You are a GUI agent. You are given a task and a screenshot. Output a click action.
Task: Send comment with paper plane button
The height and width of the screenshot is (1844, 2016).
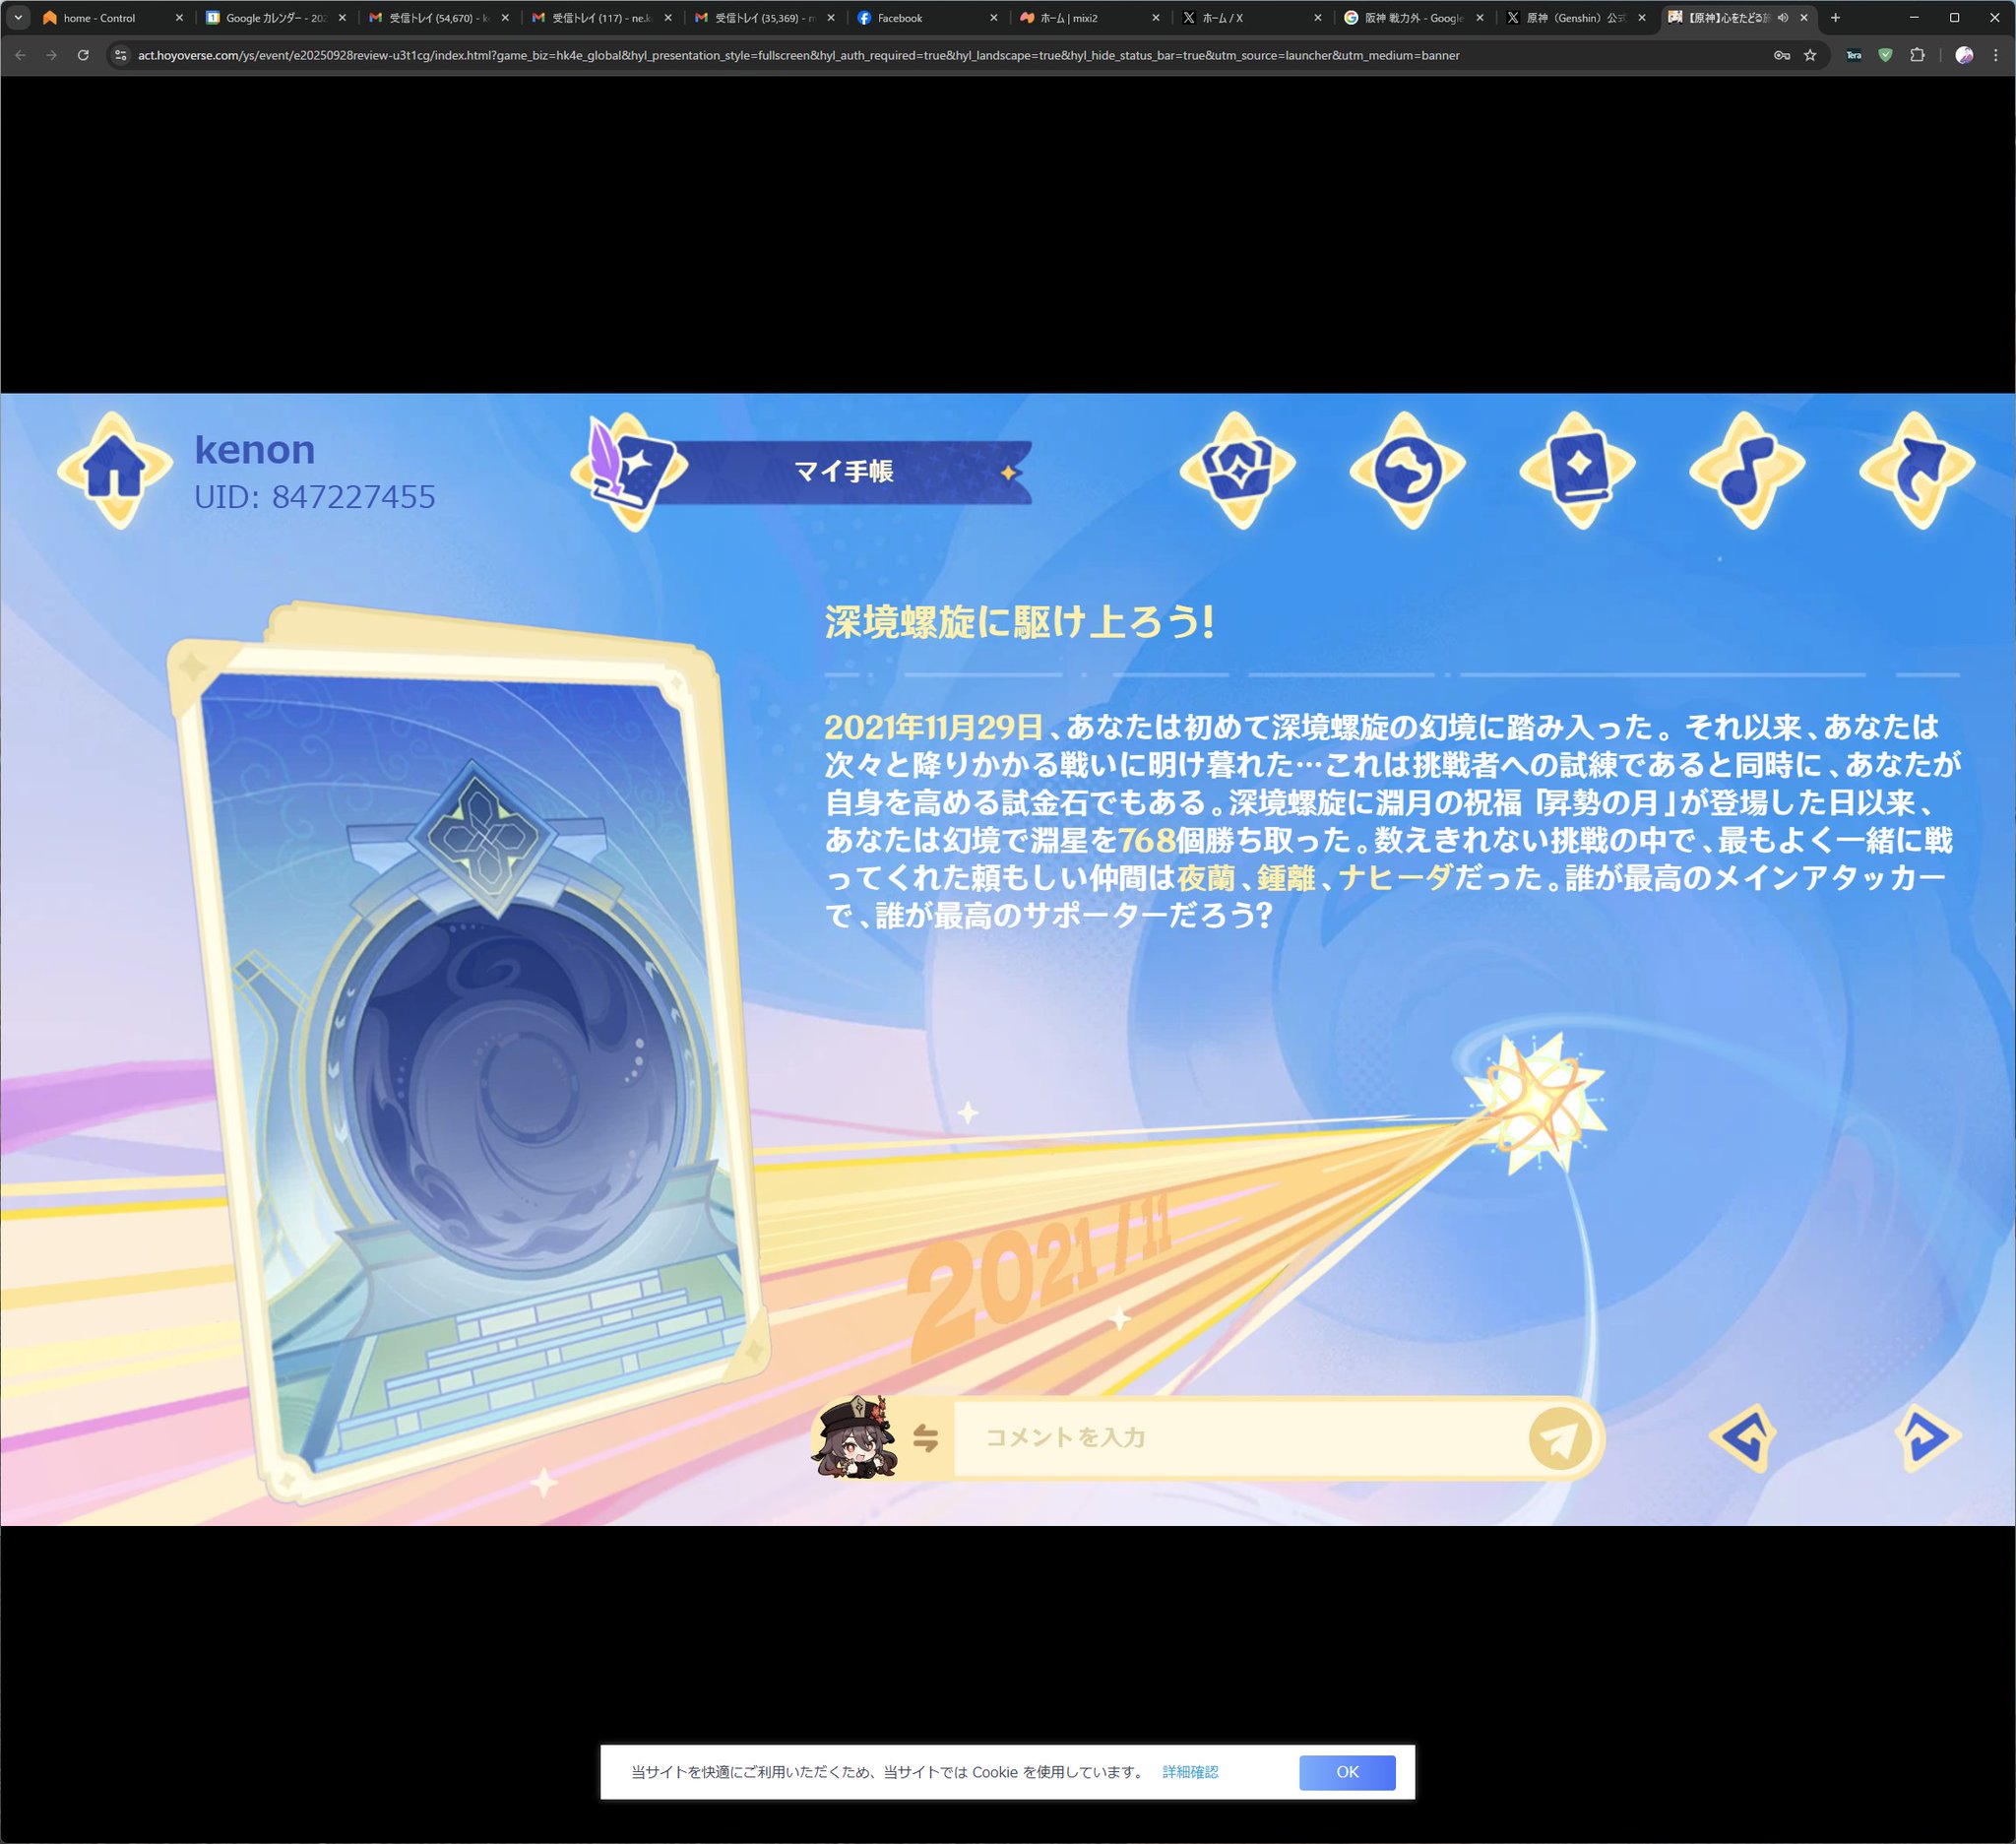[x=1558, y=1438]
